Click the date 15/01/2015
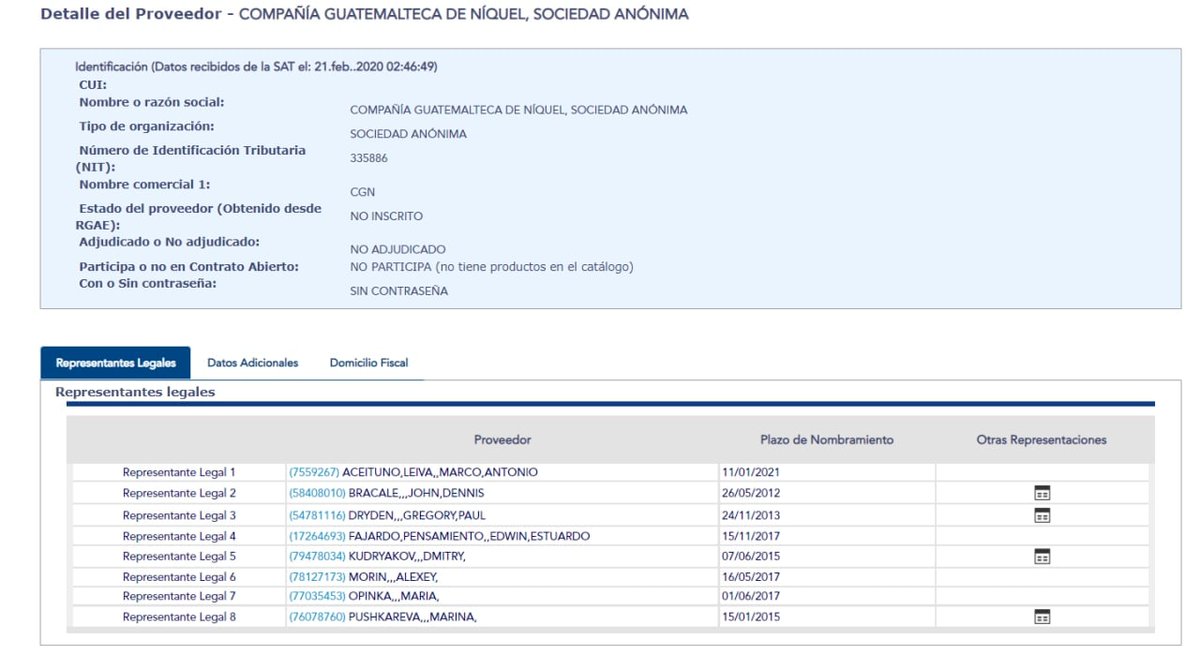 pos(749,617)
